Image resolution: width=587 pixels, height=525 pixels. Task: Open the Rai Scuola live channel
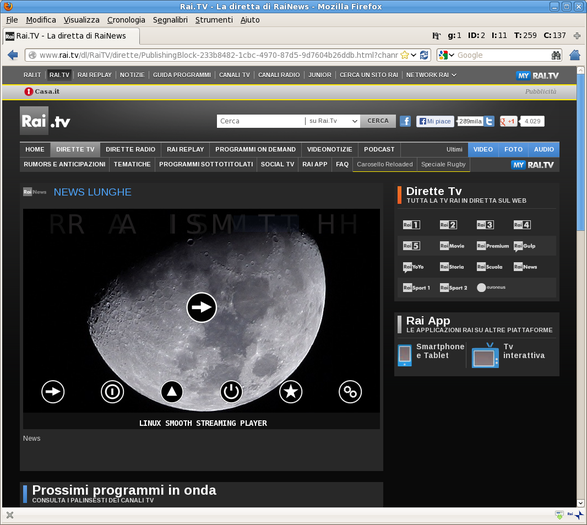[489, 267]
